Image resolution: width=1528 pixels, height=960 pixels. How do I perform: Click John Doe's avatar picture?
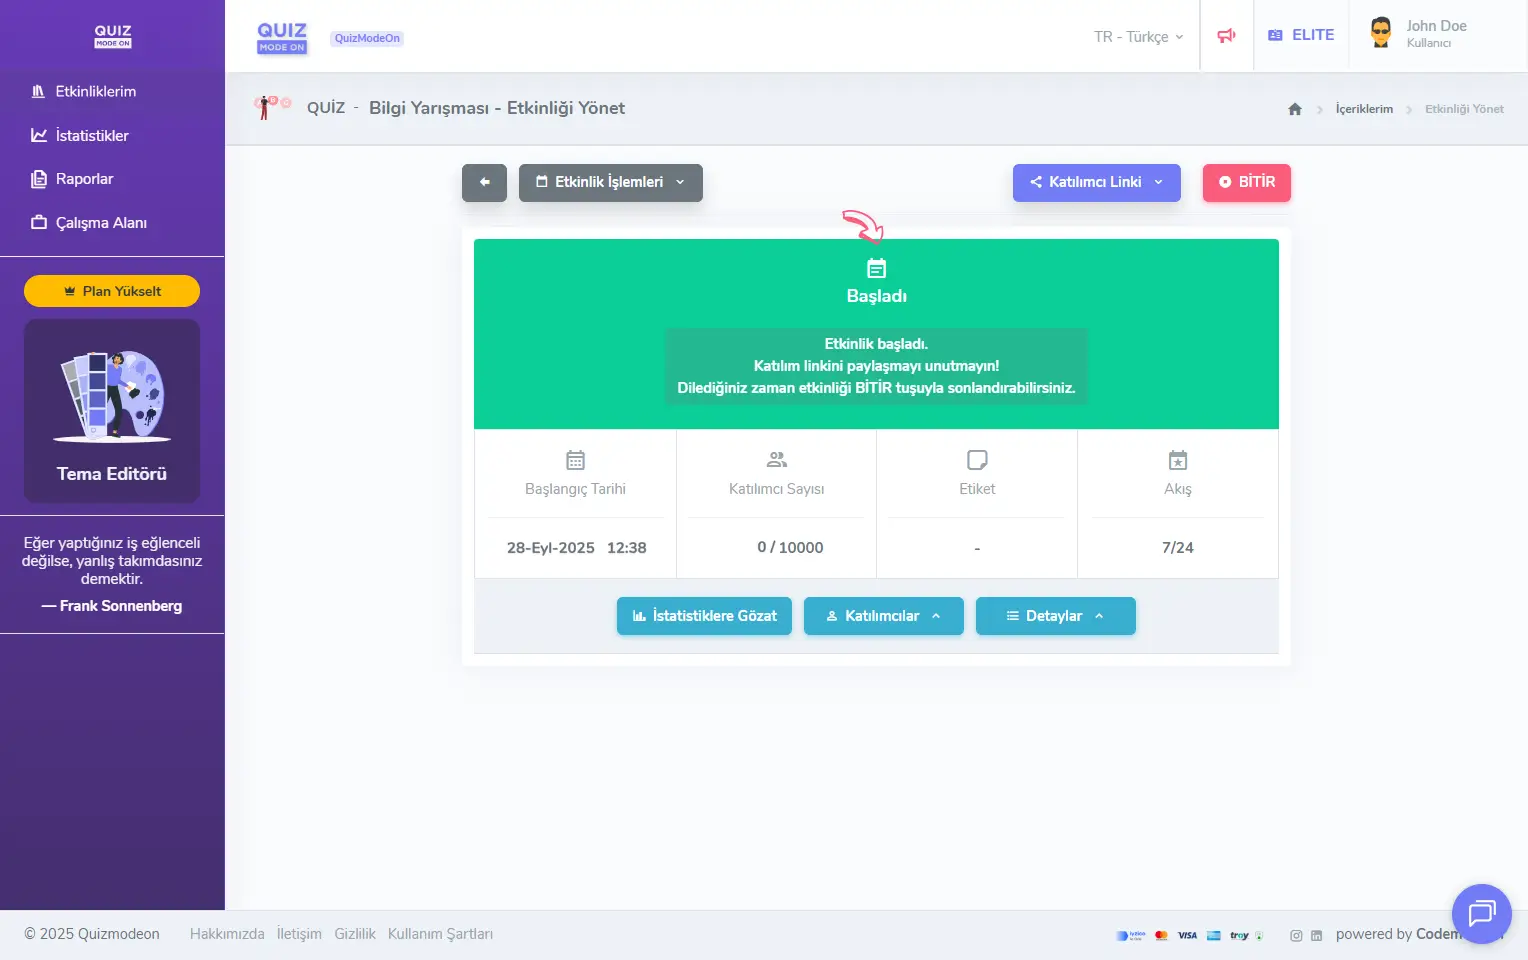point(1381,33)
